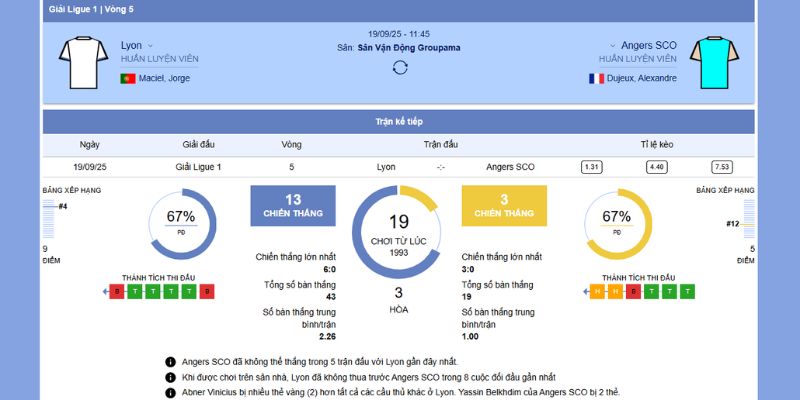Click Lyon's 67% donut chart

[x=181, y=222]
